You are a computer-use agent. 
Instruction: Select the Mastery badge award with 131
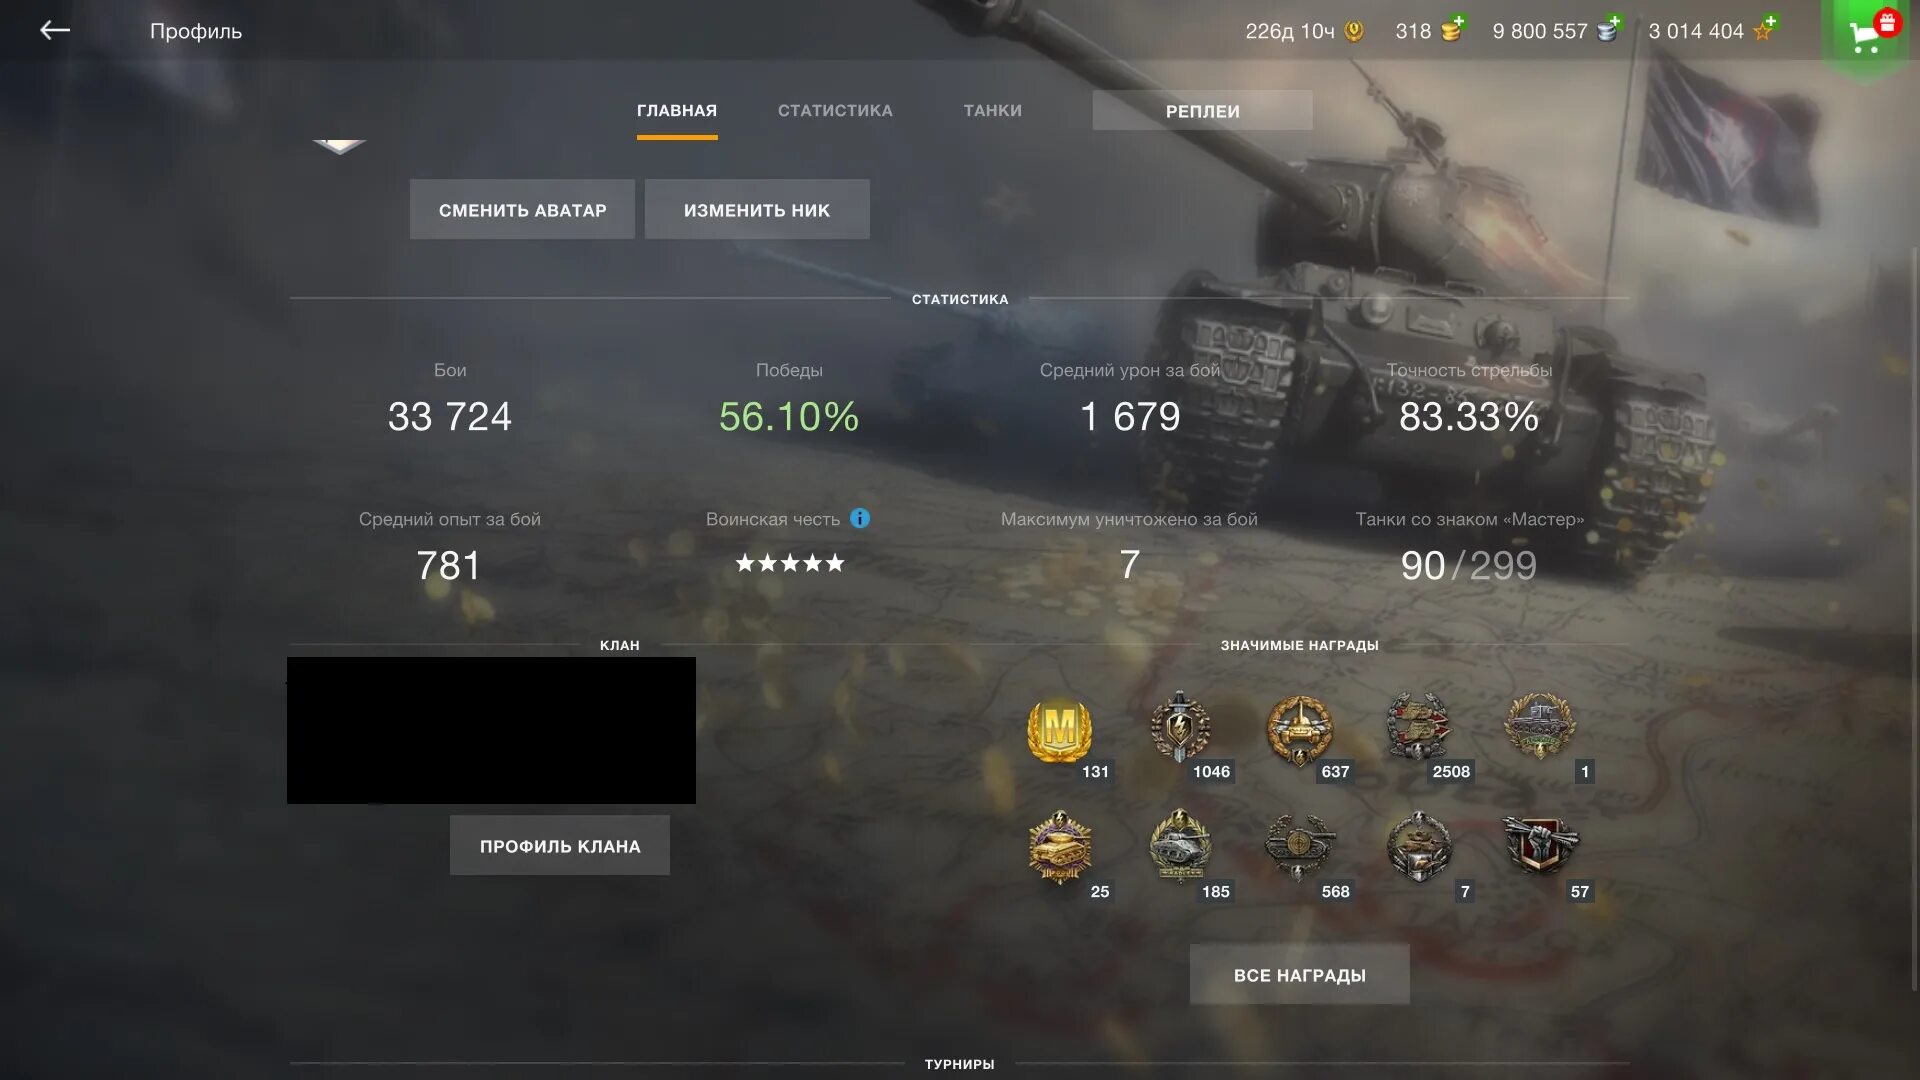tap(1060, 730)
